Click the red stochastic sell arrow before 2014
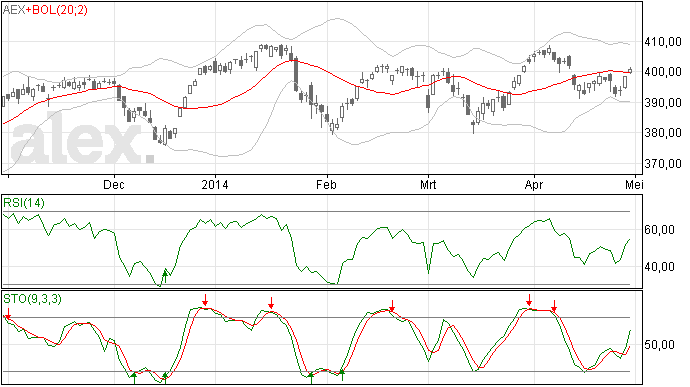This screenshot has height=387, width=690. pyautogui.click(x=205, y=300)
